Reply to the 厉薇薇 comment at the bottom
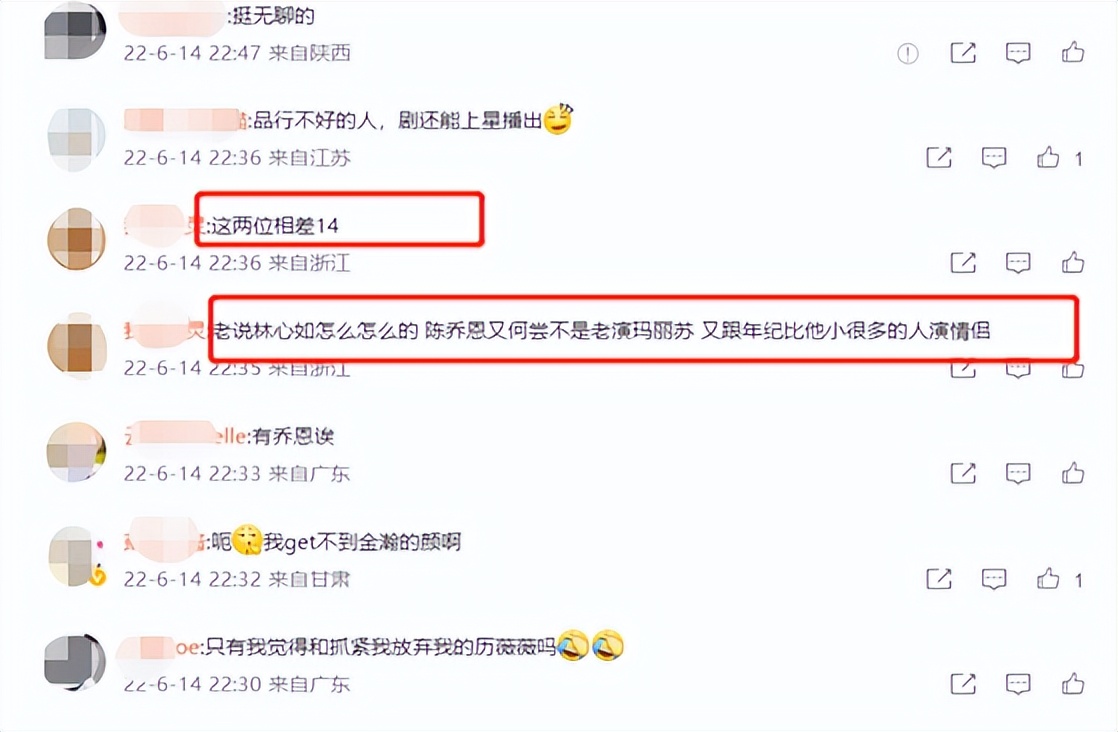 (1017, 684)
